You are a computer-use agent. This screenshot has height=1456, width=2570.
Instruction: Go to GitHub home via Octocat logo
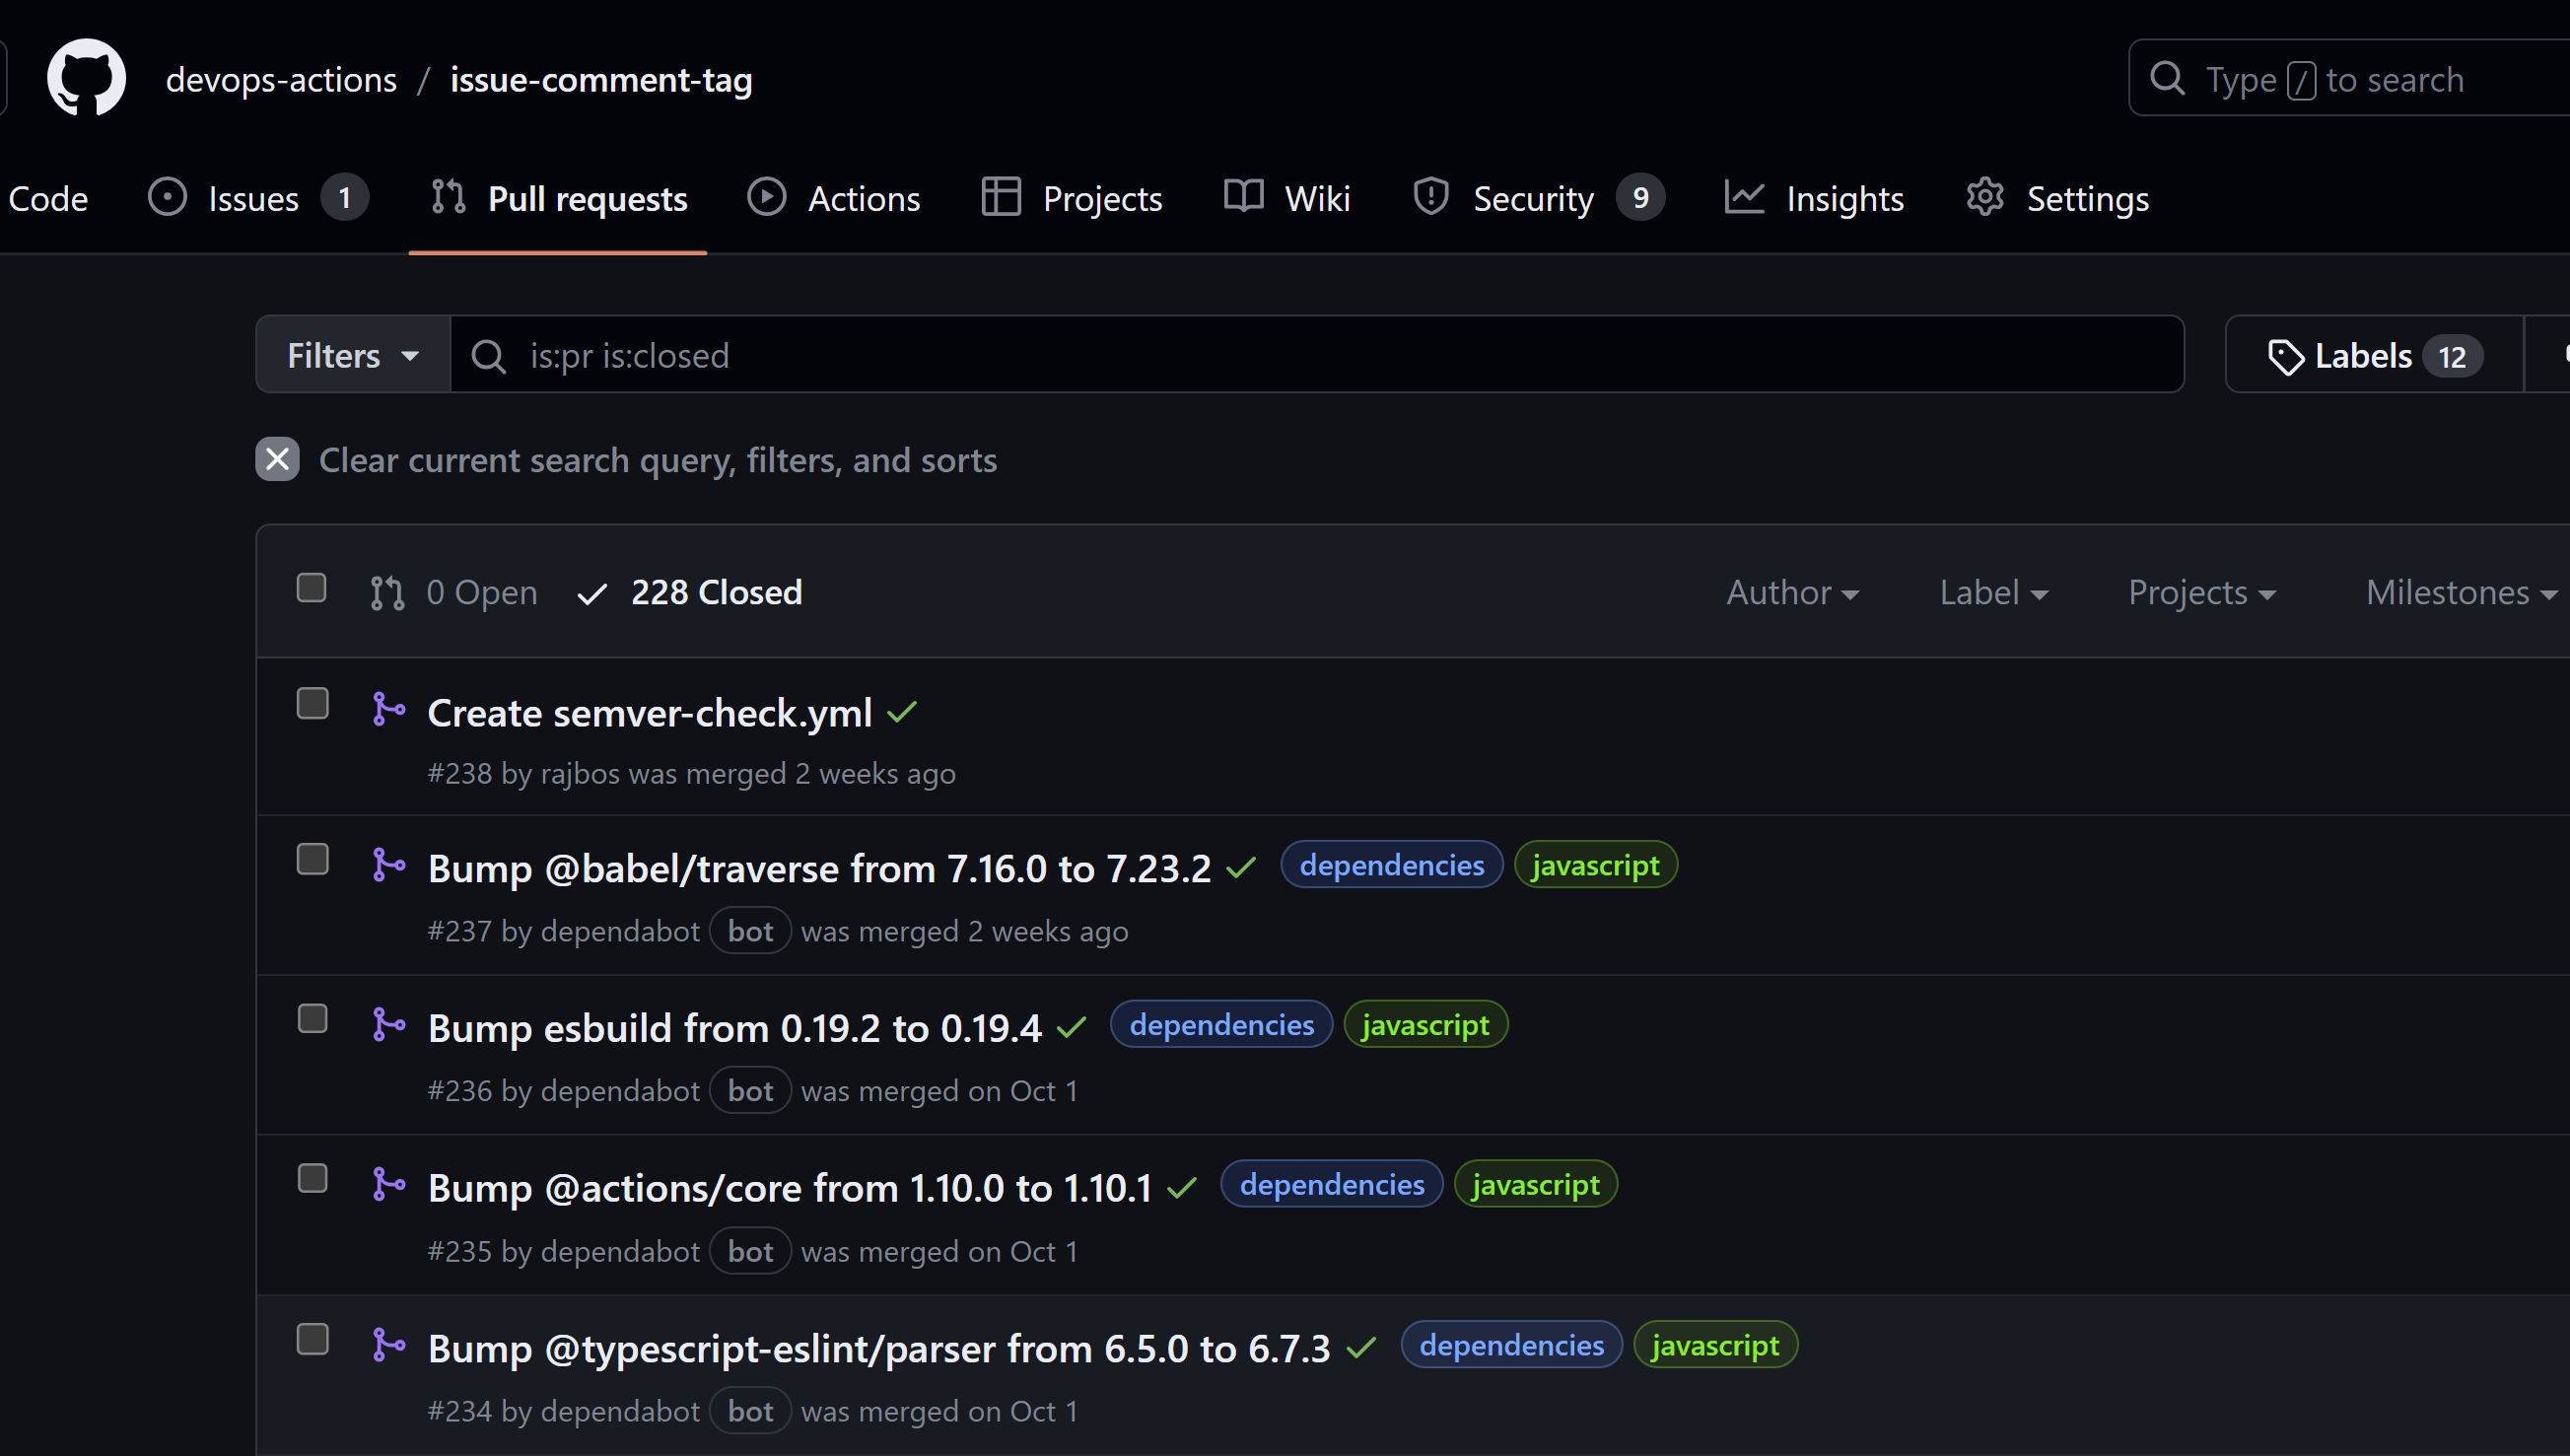pyautogui.click(x=86, y=78)
